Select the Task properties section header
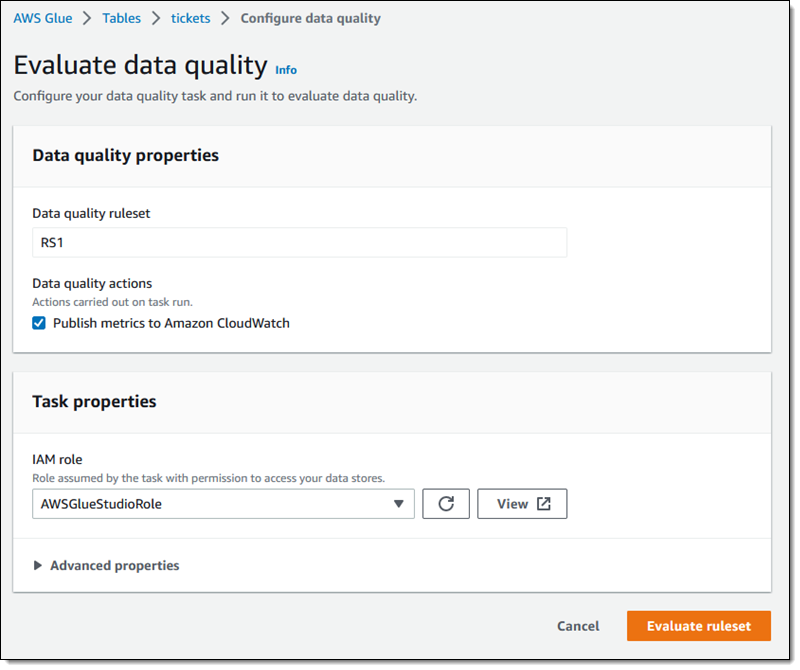Image resolution: width=800 pixels, height=670 pixels. [x=94, y=401]
